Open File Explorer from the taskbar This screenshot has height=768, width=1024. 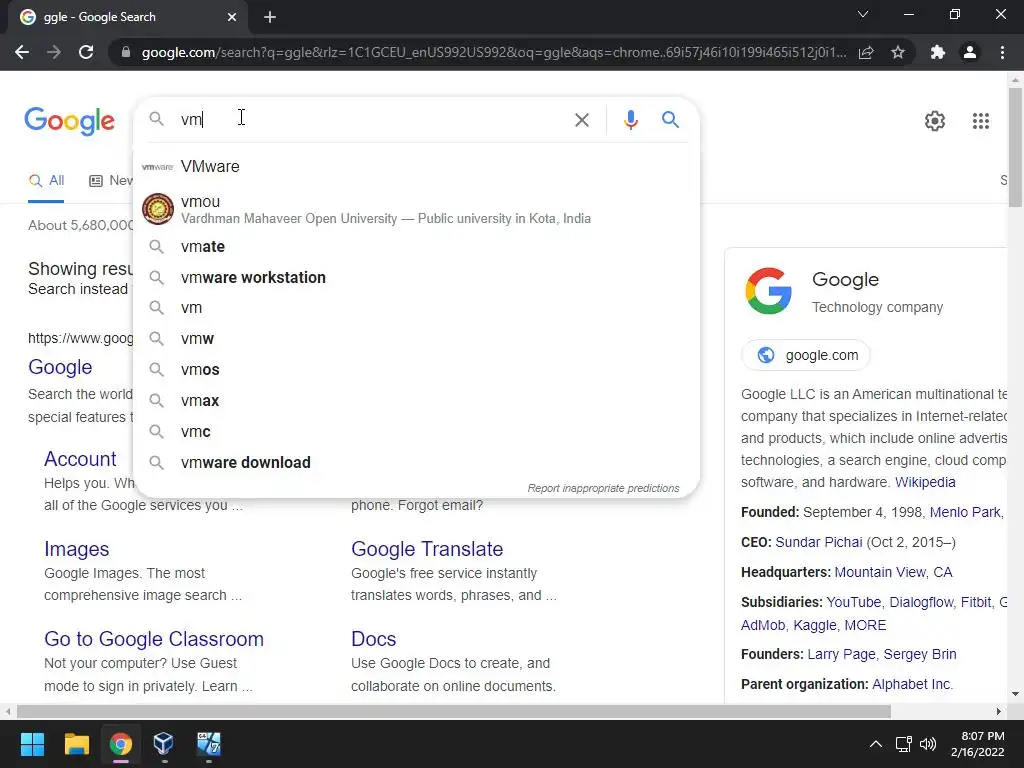(76, 744)
